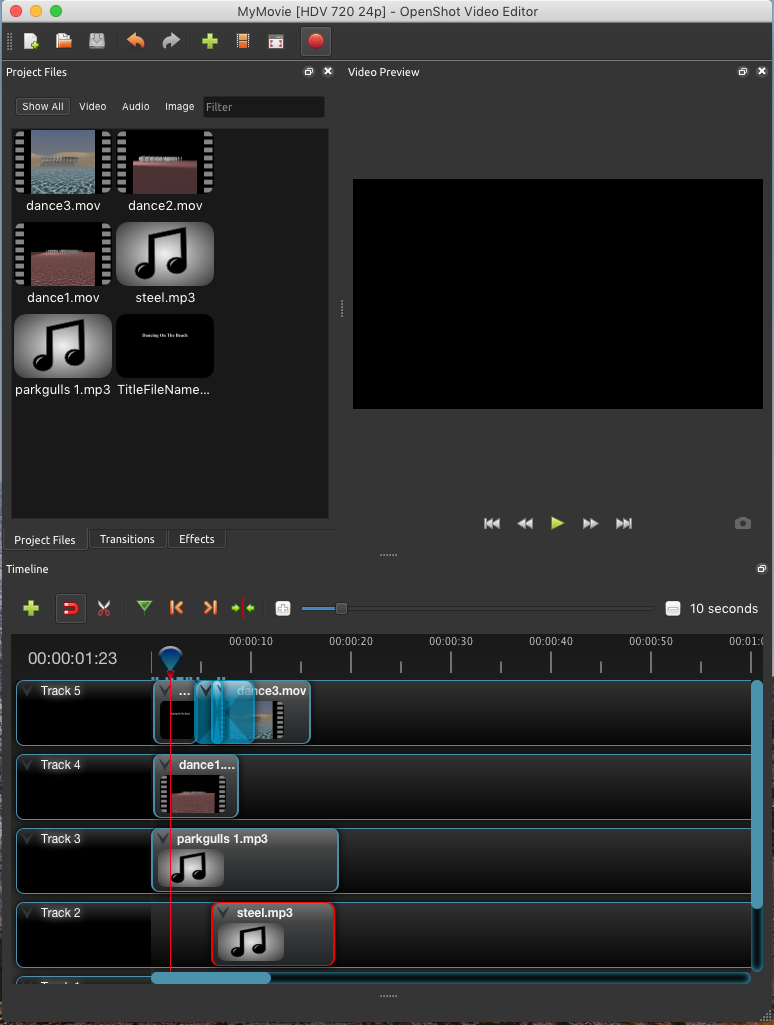Open the Track 2 menu arrow

27,912
